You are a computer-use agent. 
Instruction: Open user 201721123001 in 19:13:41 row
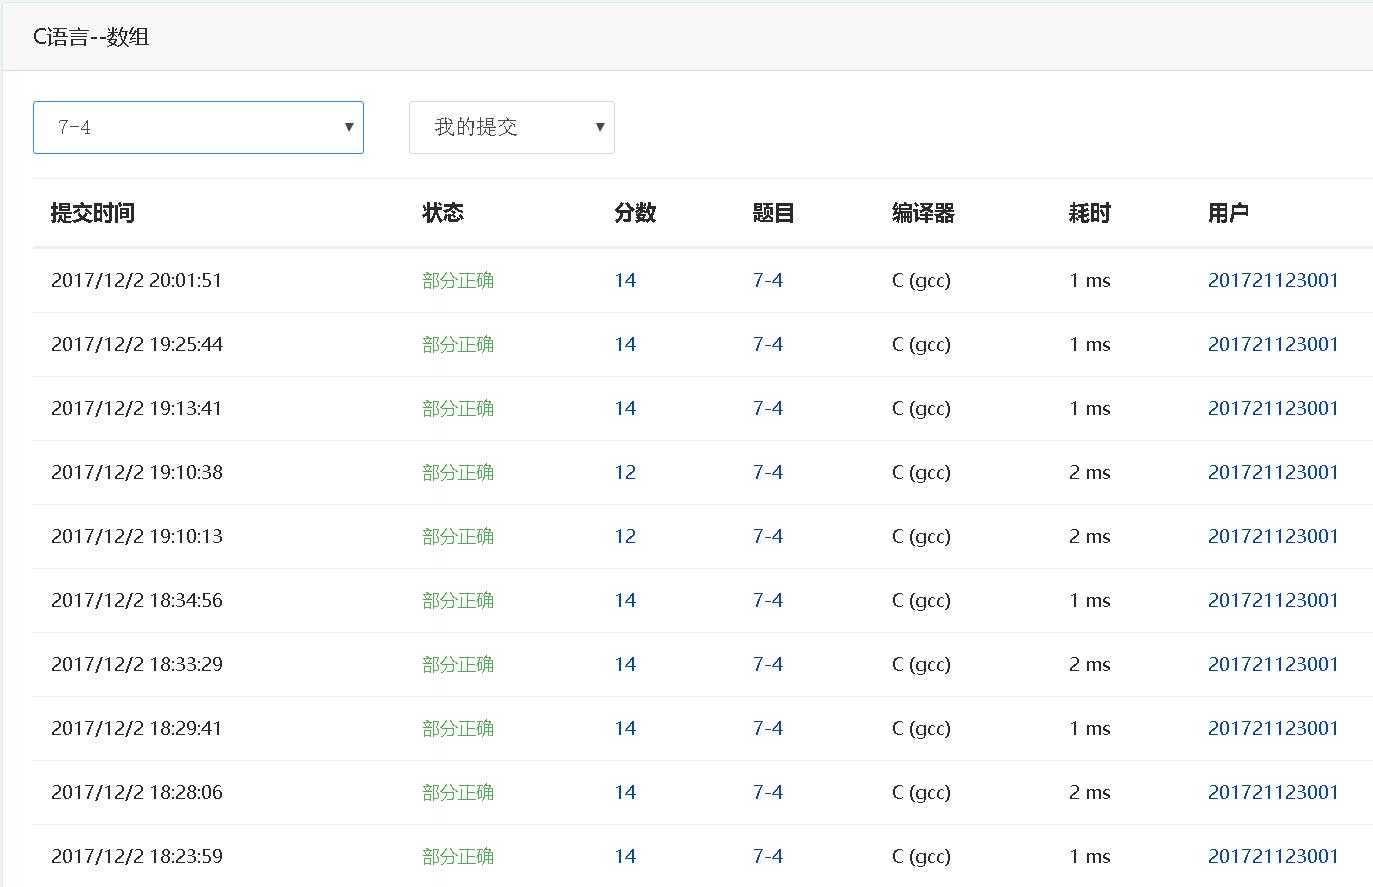pos(1273,408)
